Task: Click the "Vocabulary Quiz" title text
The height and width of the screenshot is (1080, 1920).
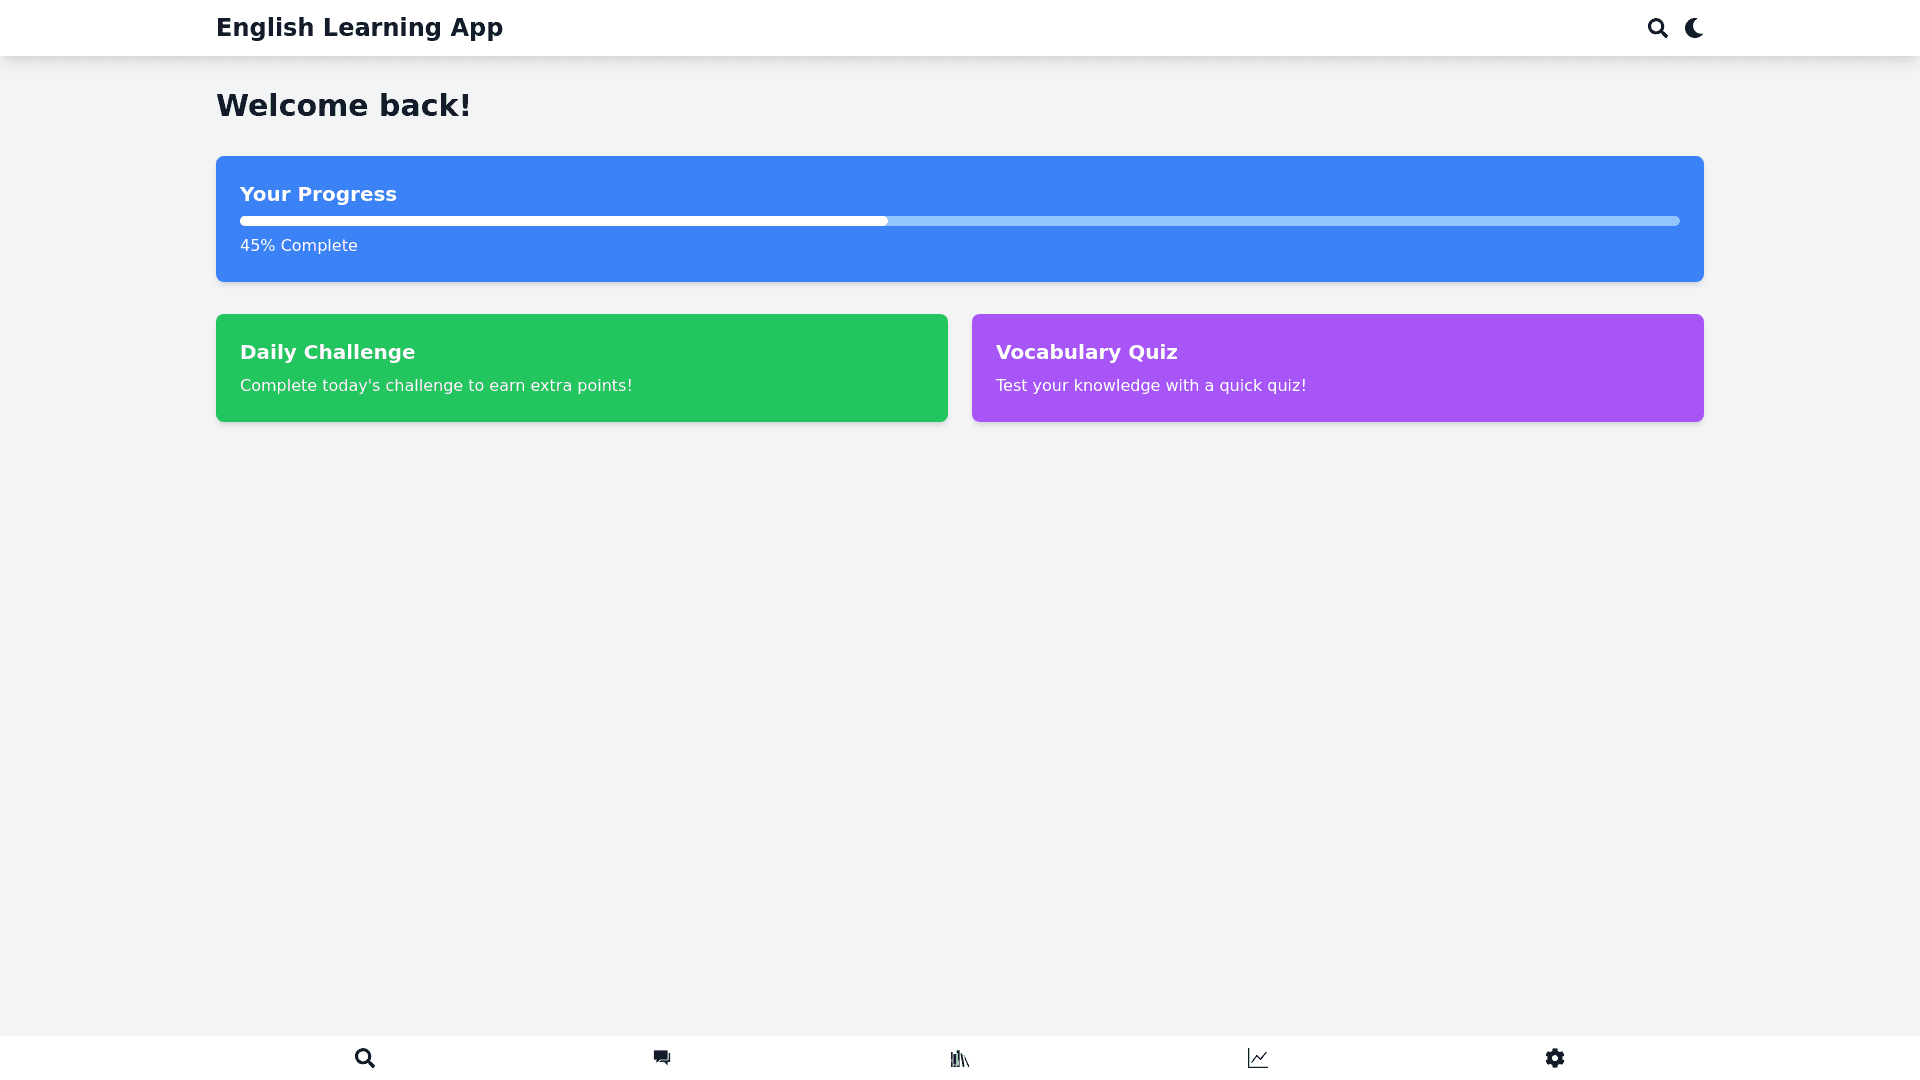Action: click(1086, 352)
